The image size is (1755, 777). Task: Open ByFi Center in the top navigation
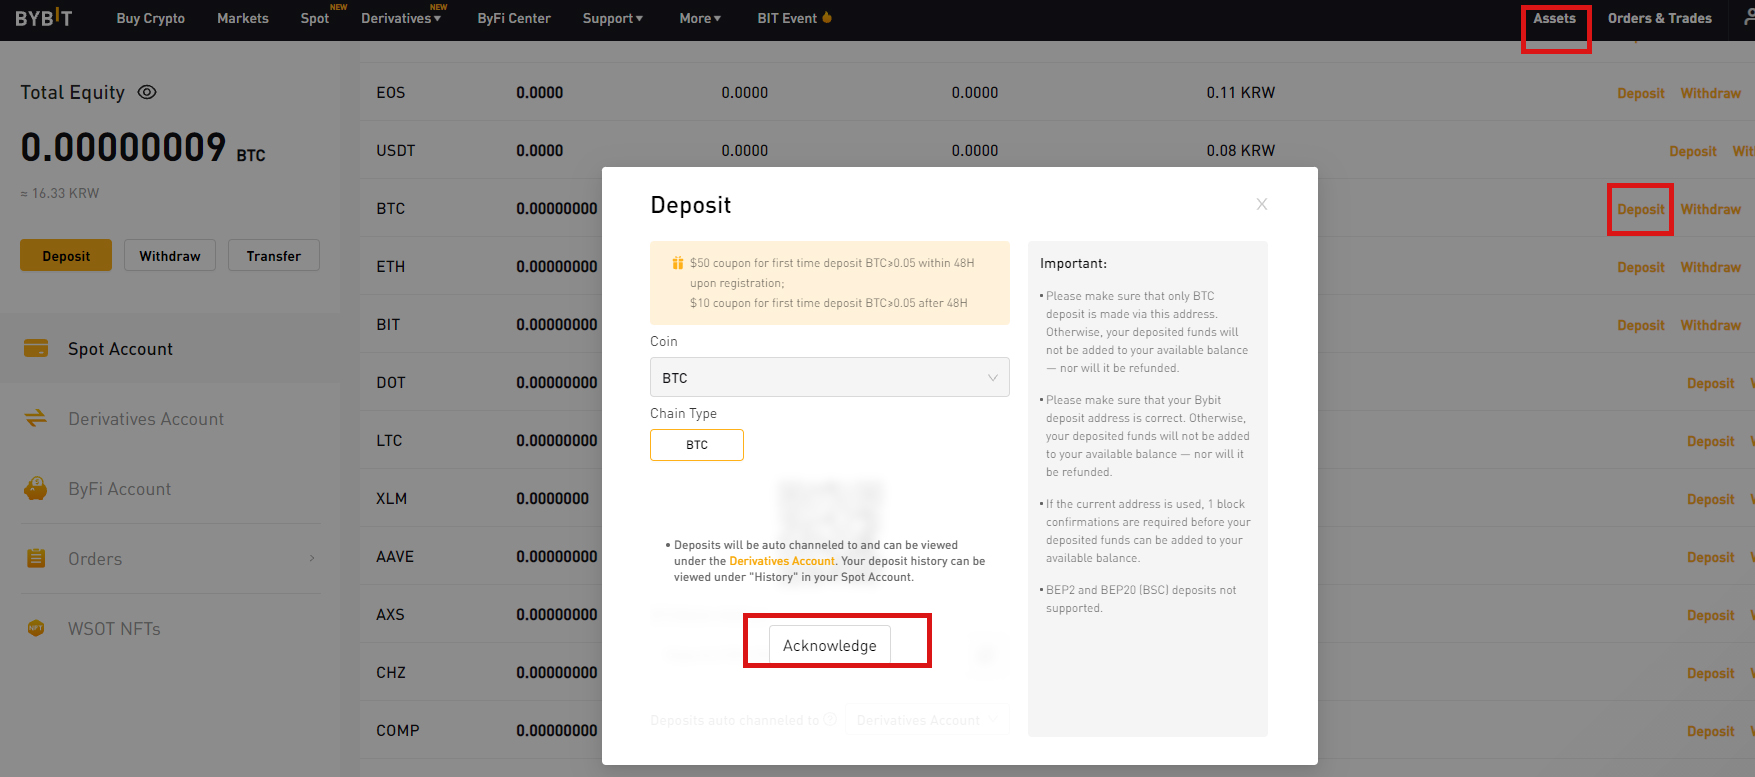pos(514,18)
